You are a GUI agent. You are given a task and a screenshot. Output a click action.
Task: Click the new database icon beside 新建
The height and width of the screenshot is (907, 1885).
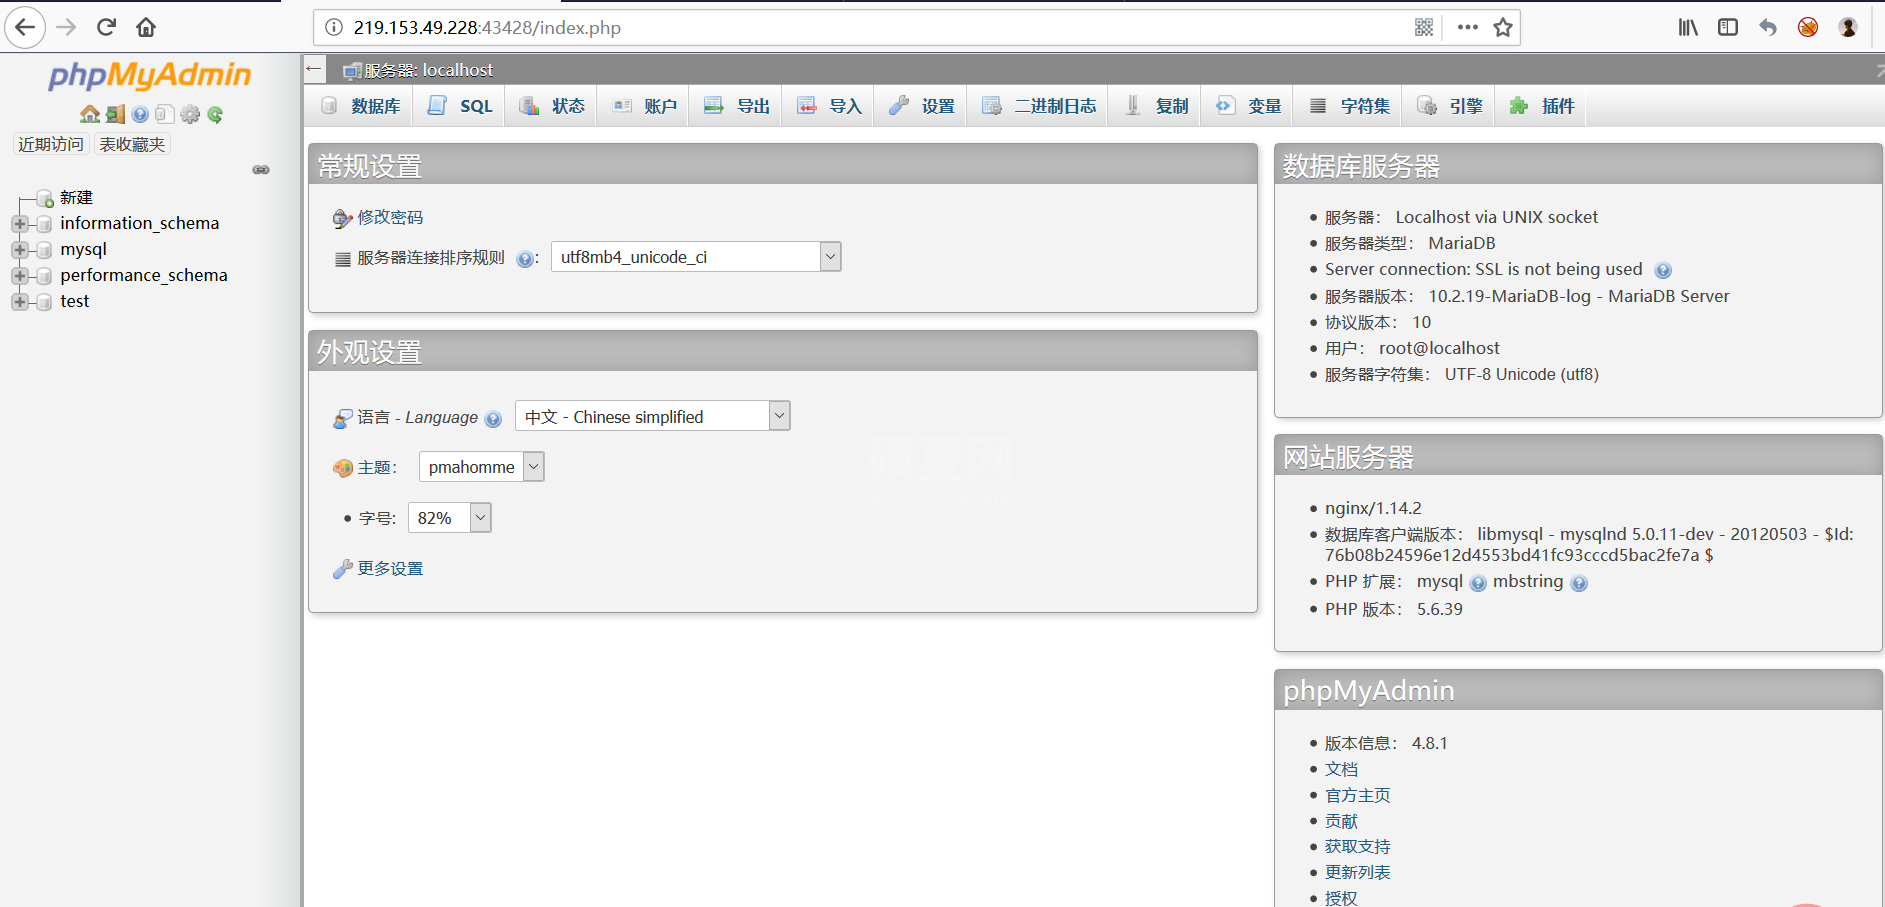(x=44, y=198)
